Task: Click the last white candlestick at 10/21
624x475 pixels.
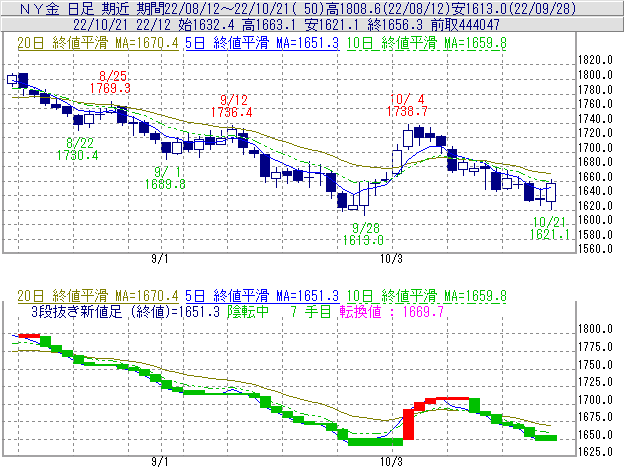Action: pos(551,192)
